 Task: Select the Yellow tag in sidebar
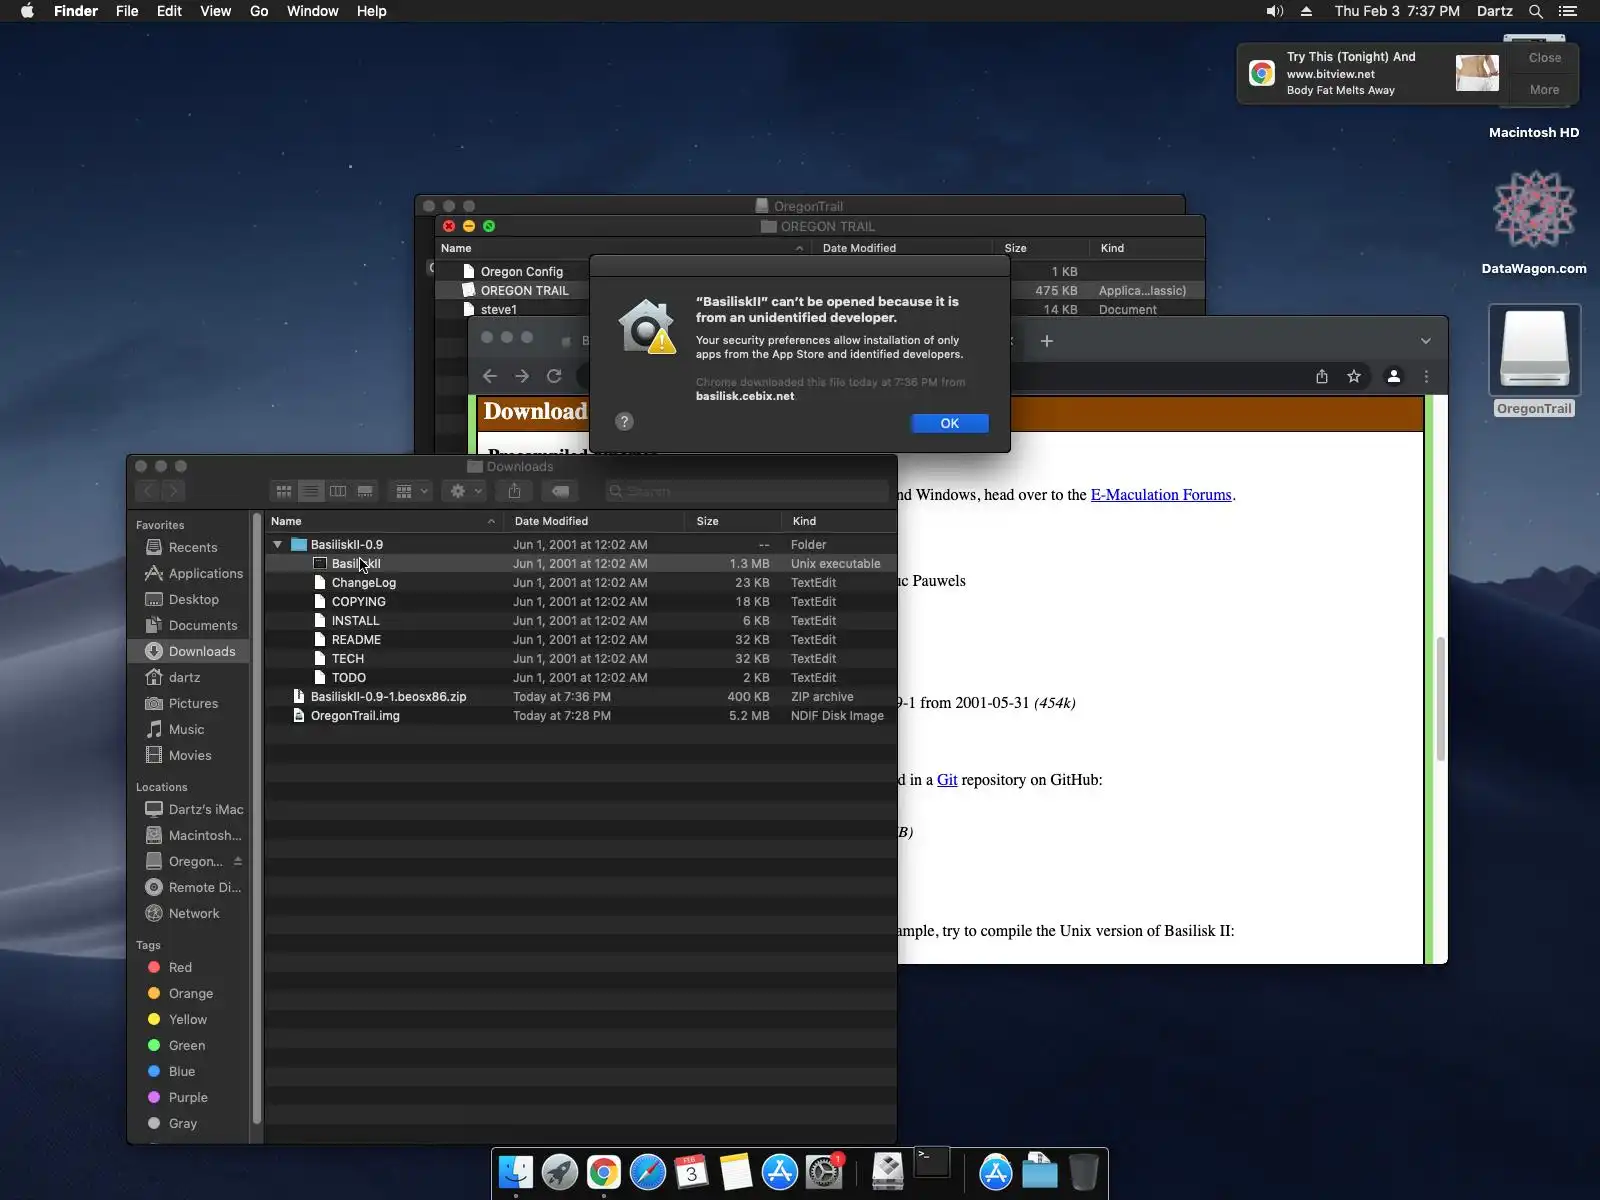(187, 1019)
